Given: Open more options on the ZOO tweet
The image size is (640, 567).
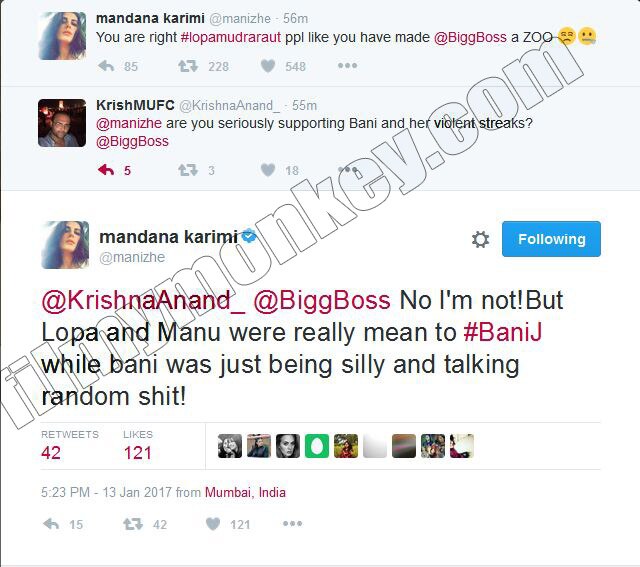Looking at the screenshot, I should tap(347, 65).
